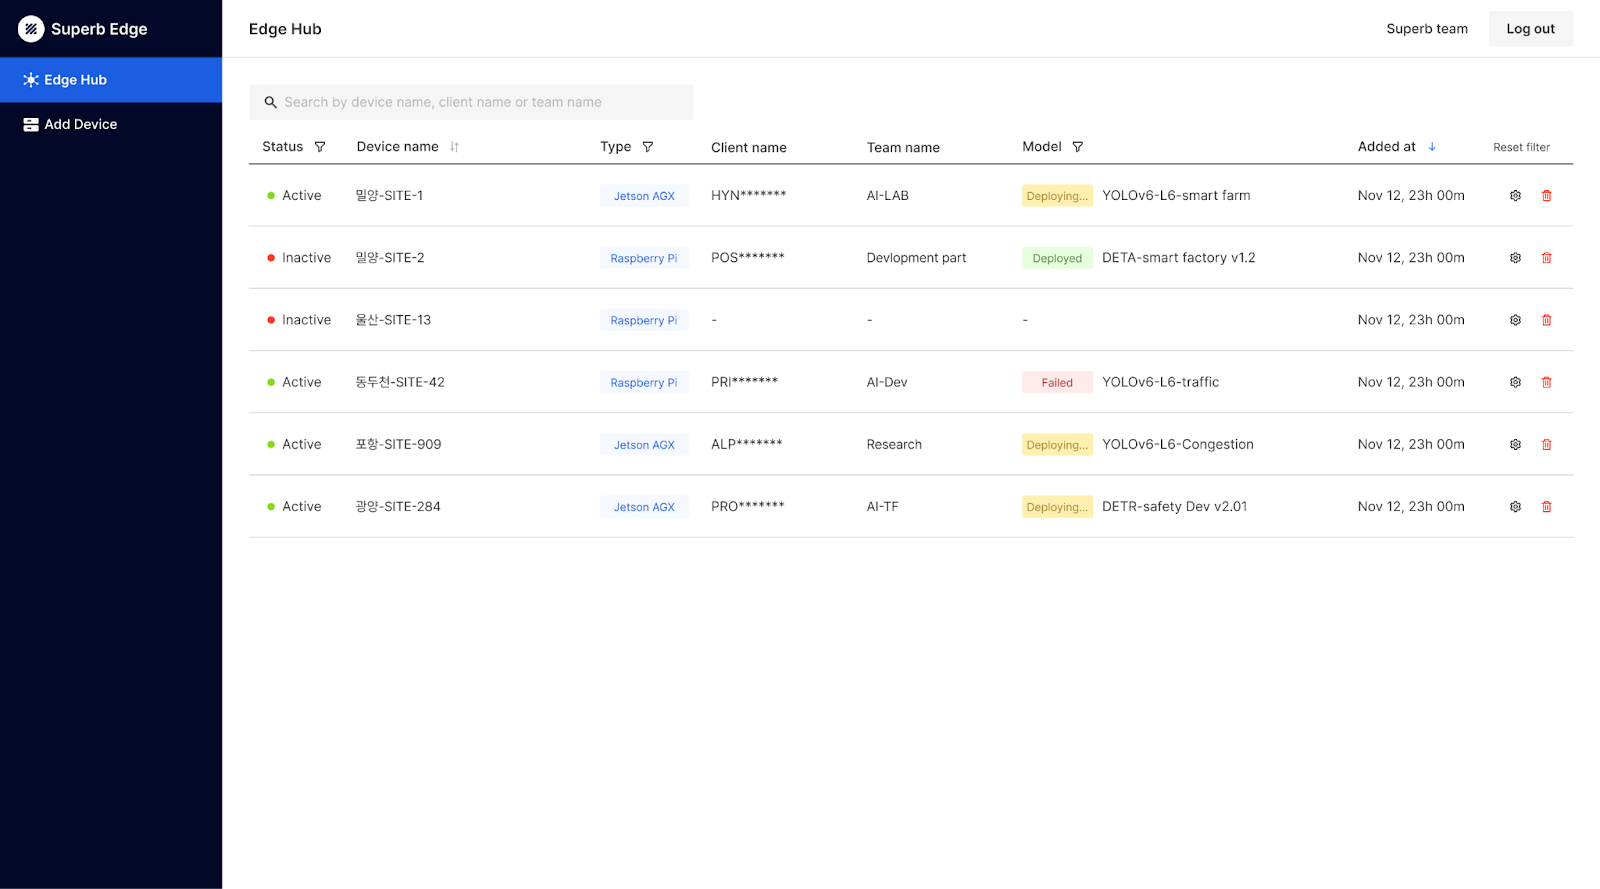Open settings for 광양-SITE-284 device
The width and height of the screenshot is (1600, 889).
pos(1515,507)
